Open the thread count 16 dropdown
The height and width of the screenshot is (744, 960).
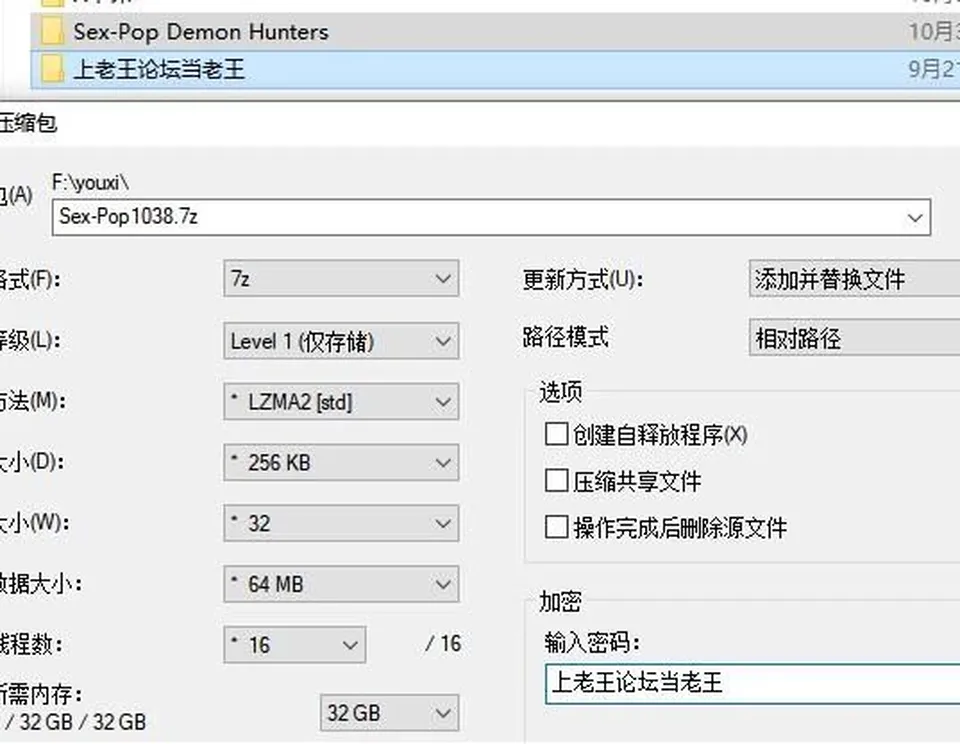pos(294,644)
